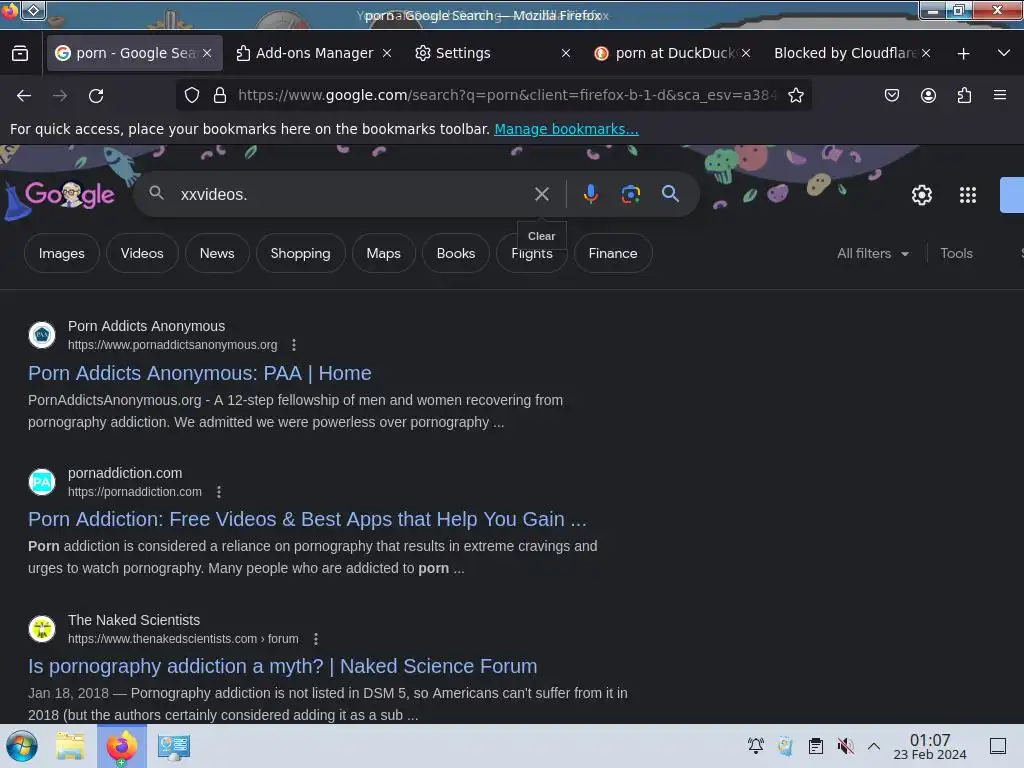This screenshot has width=1024, height=768.
Task: Show site security padlock info
Action: point(220,95)
